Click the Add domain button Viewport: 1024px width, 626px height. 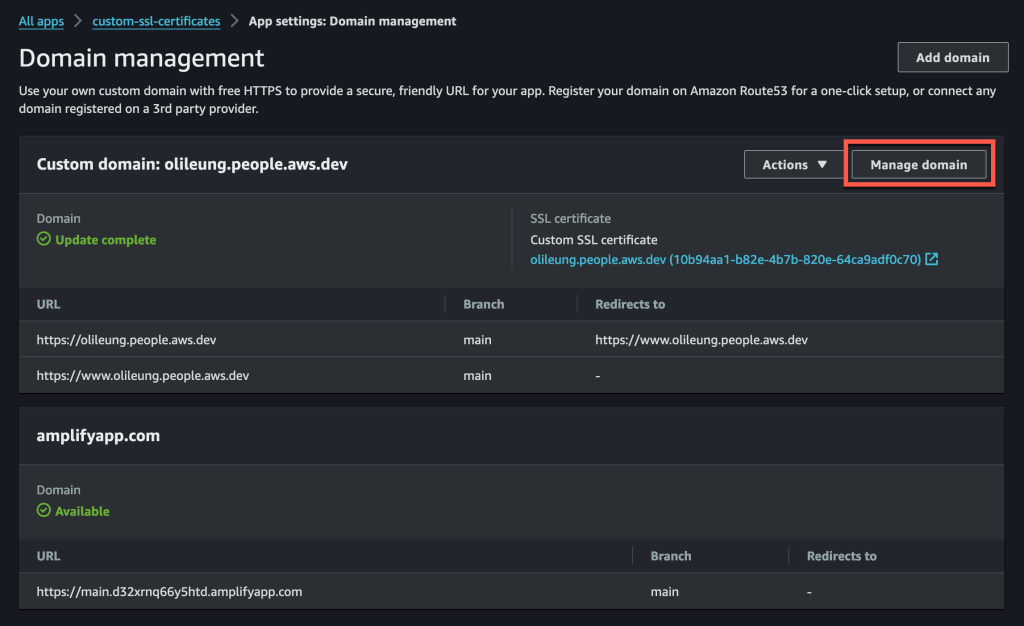[952, 57]
